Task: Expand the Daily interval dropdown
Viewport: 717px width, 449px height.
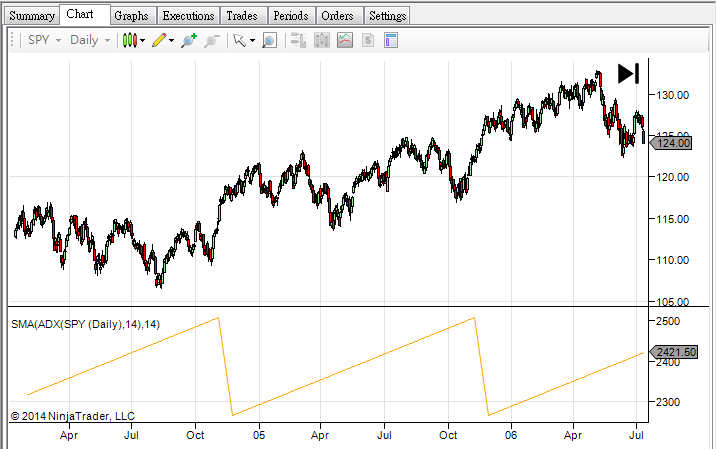Action: coord(90,40)
